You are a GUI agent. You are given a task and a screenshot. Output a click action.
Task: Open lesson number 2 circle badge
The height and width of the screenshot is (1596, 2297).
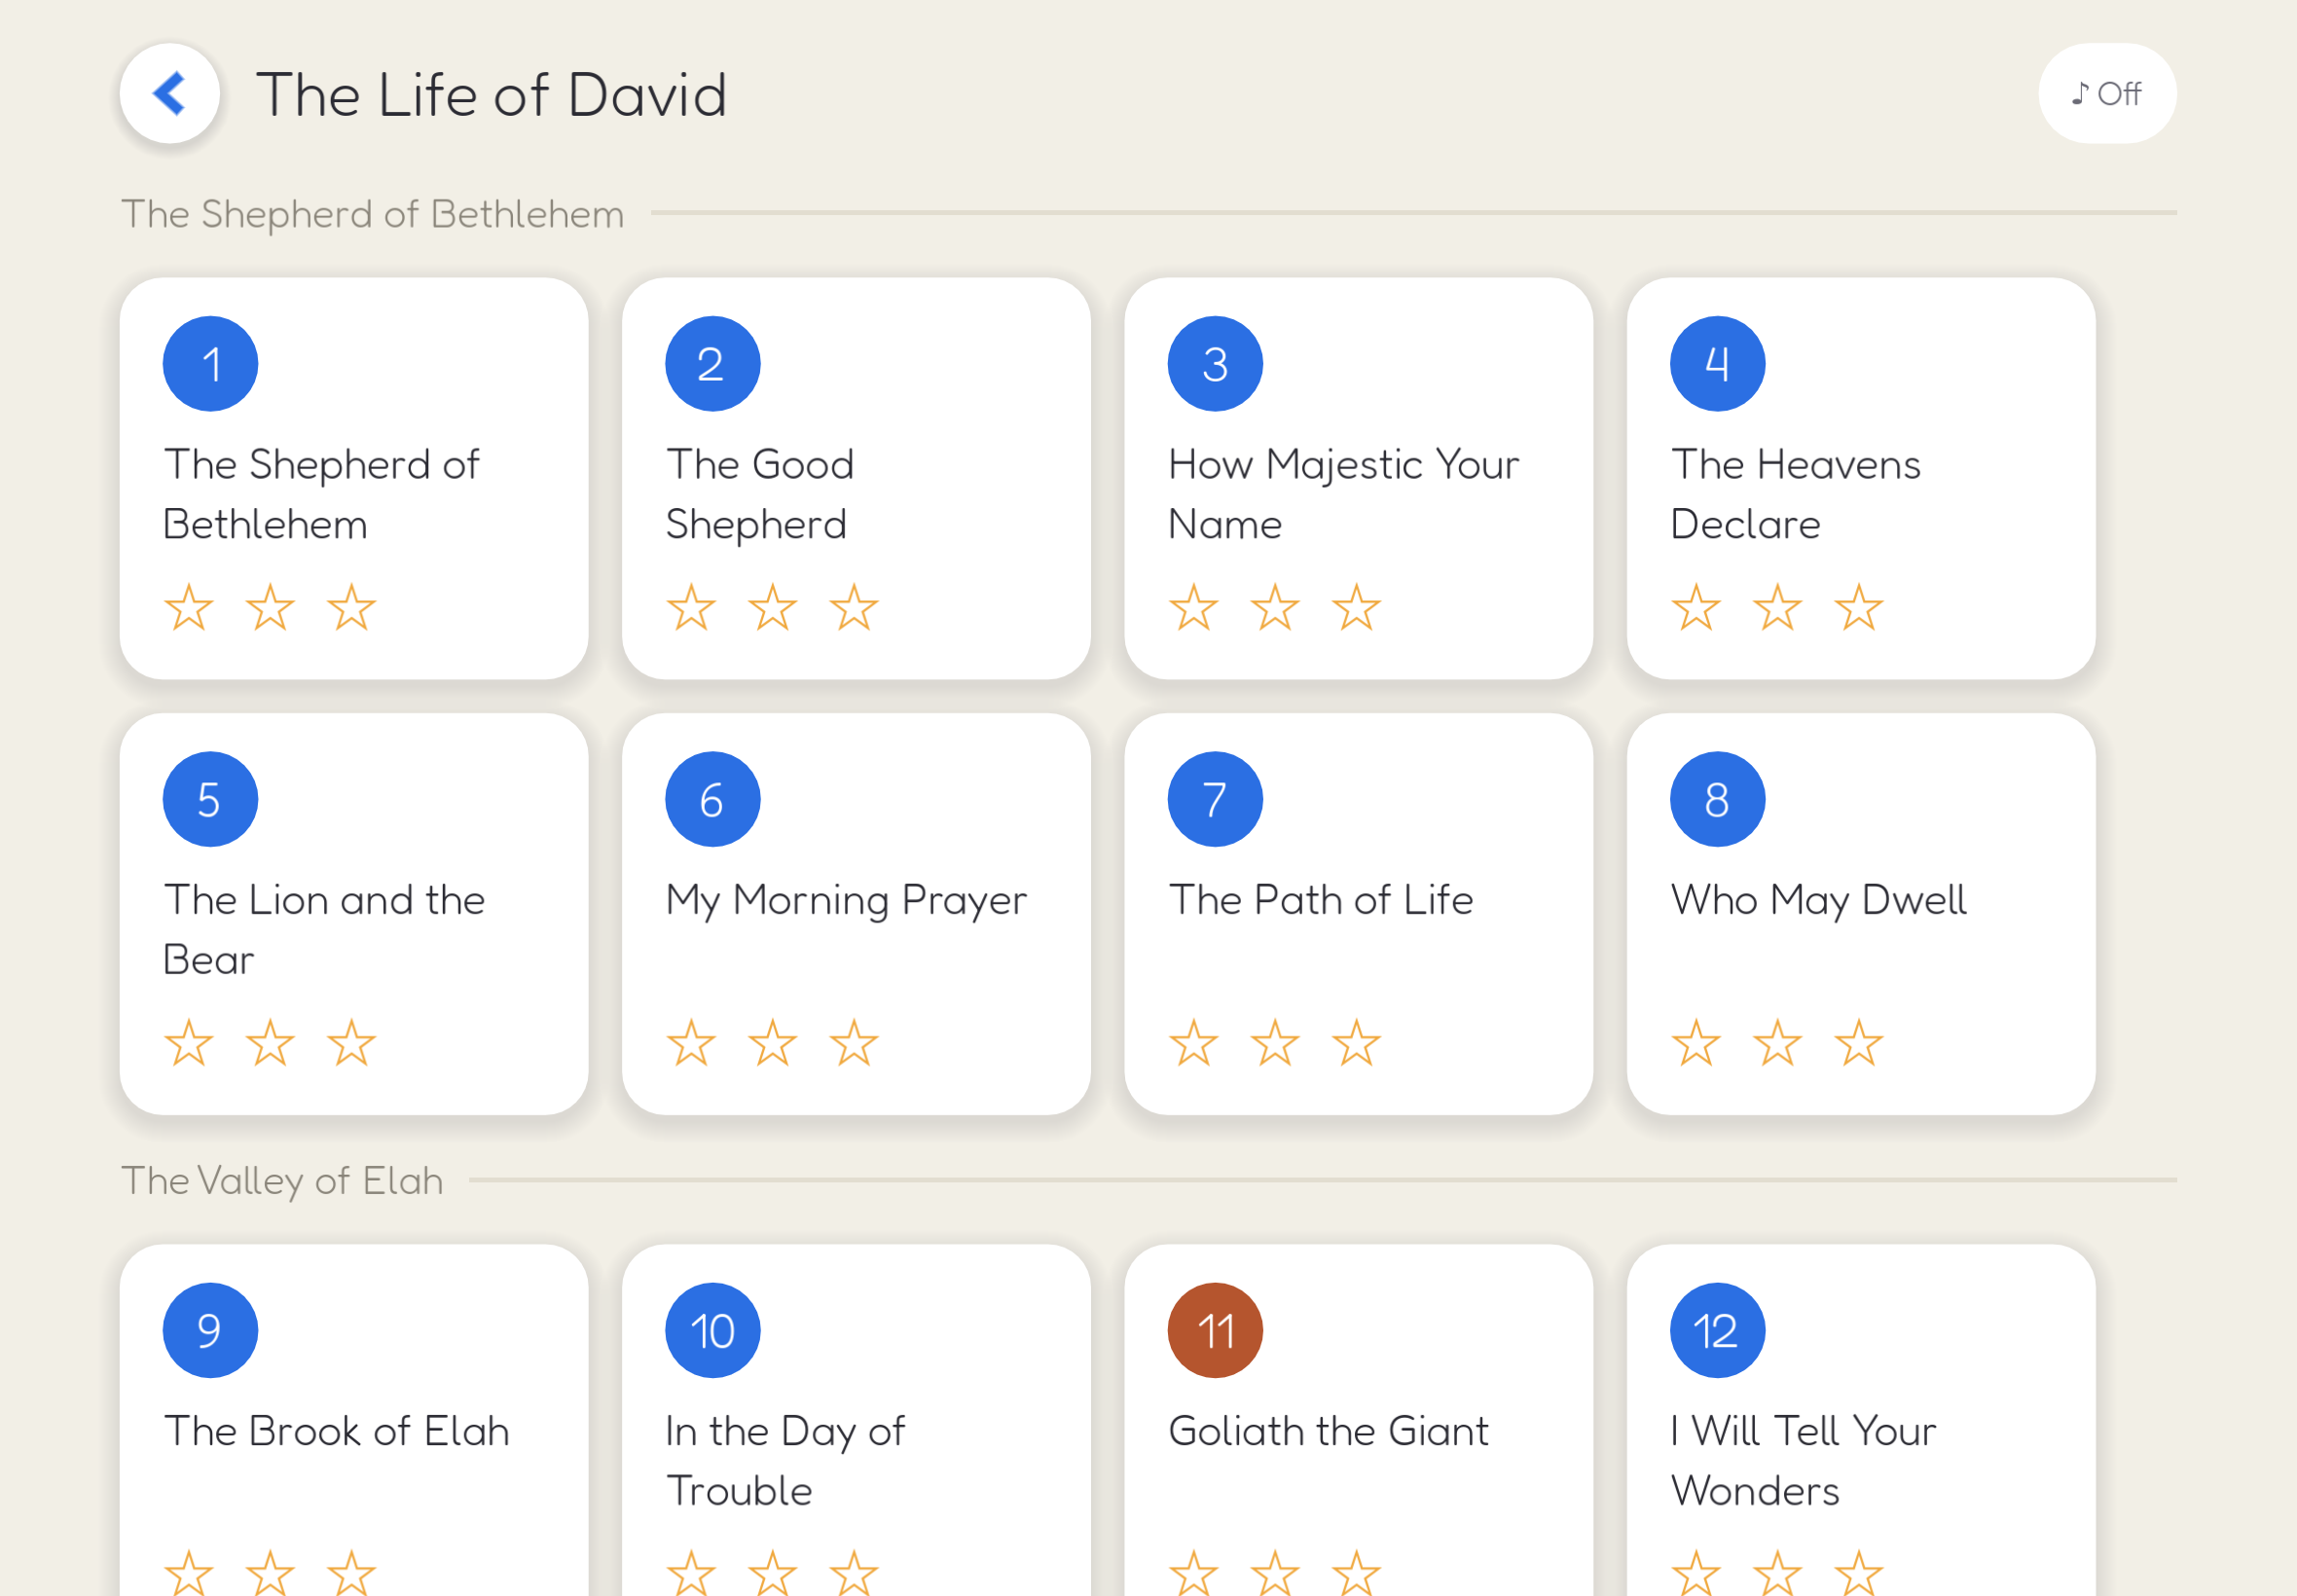coord(713,364)
